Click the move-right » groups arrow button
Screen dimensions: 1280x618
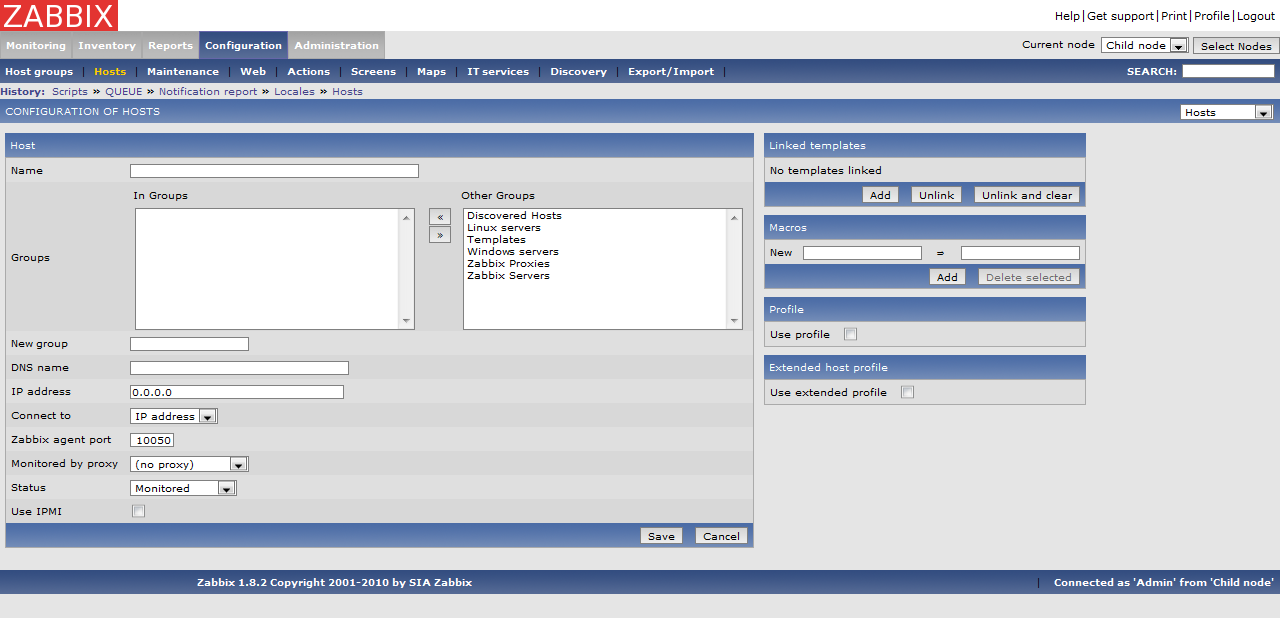pos(439,235)
